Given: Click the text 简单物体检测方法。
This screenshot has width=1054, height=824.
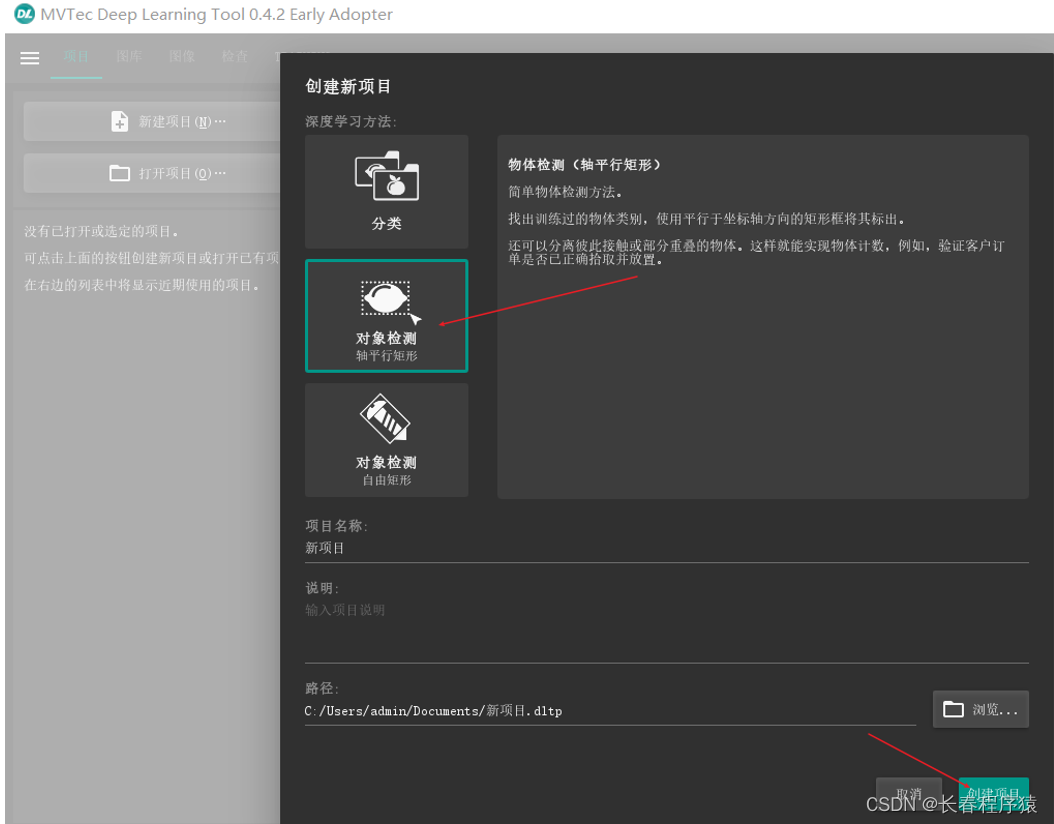Looking at the screenshot, I should coord(565,192).
